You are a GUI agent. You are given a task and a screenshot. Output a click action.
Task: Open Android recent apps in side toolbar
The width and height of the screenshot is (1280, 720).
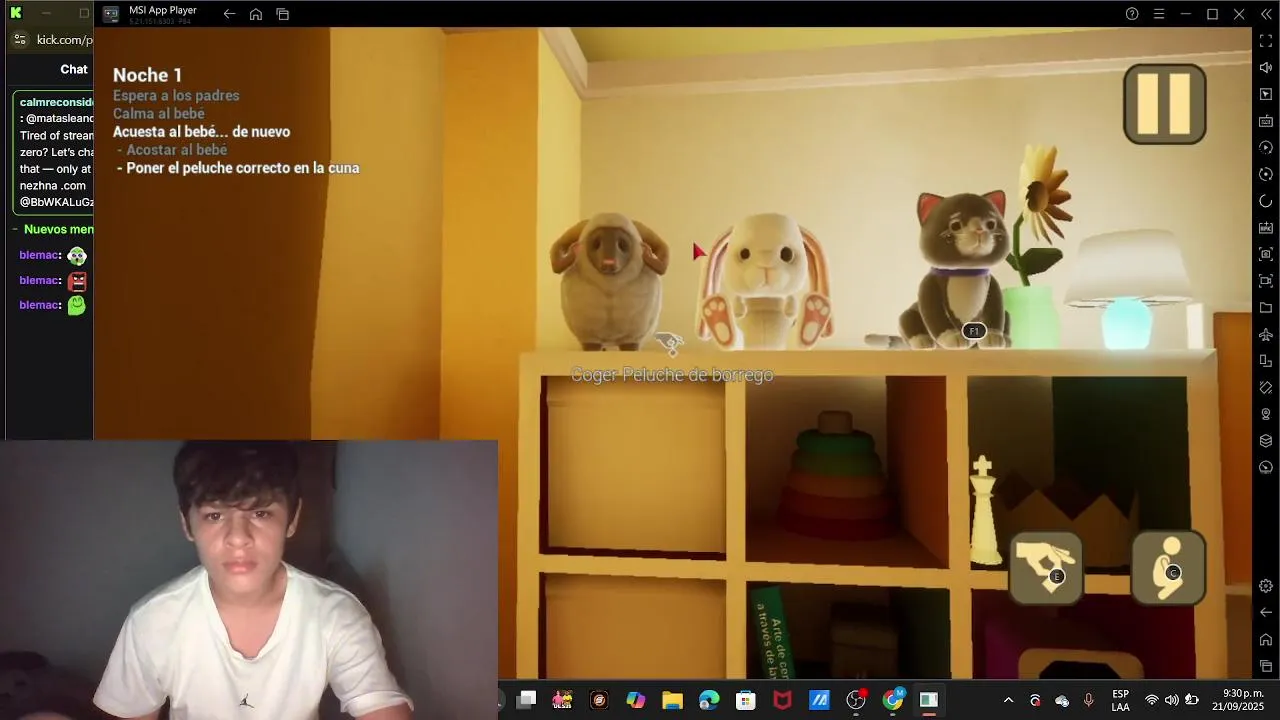pos(1266,666)
